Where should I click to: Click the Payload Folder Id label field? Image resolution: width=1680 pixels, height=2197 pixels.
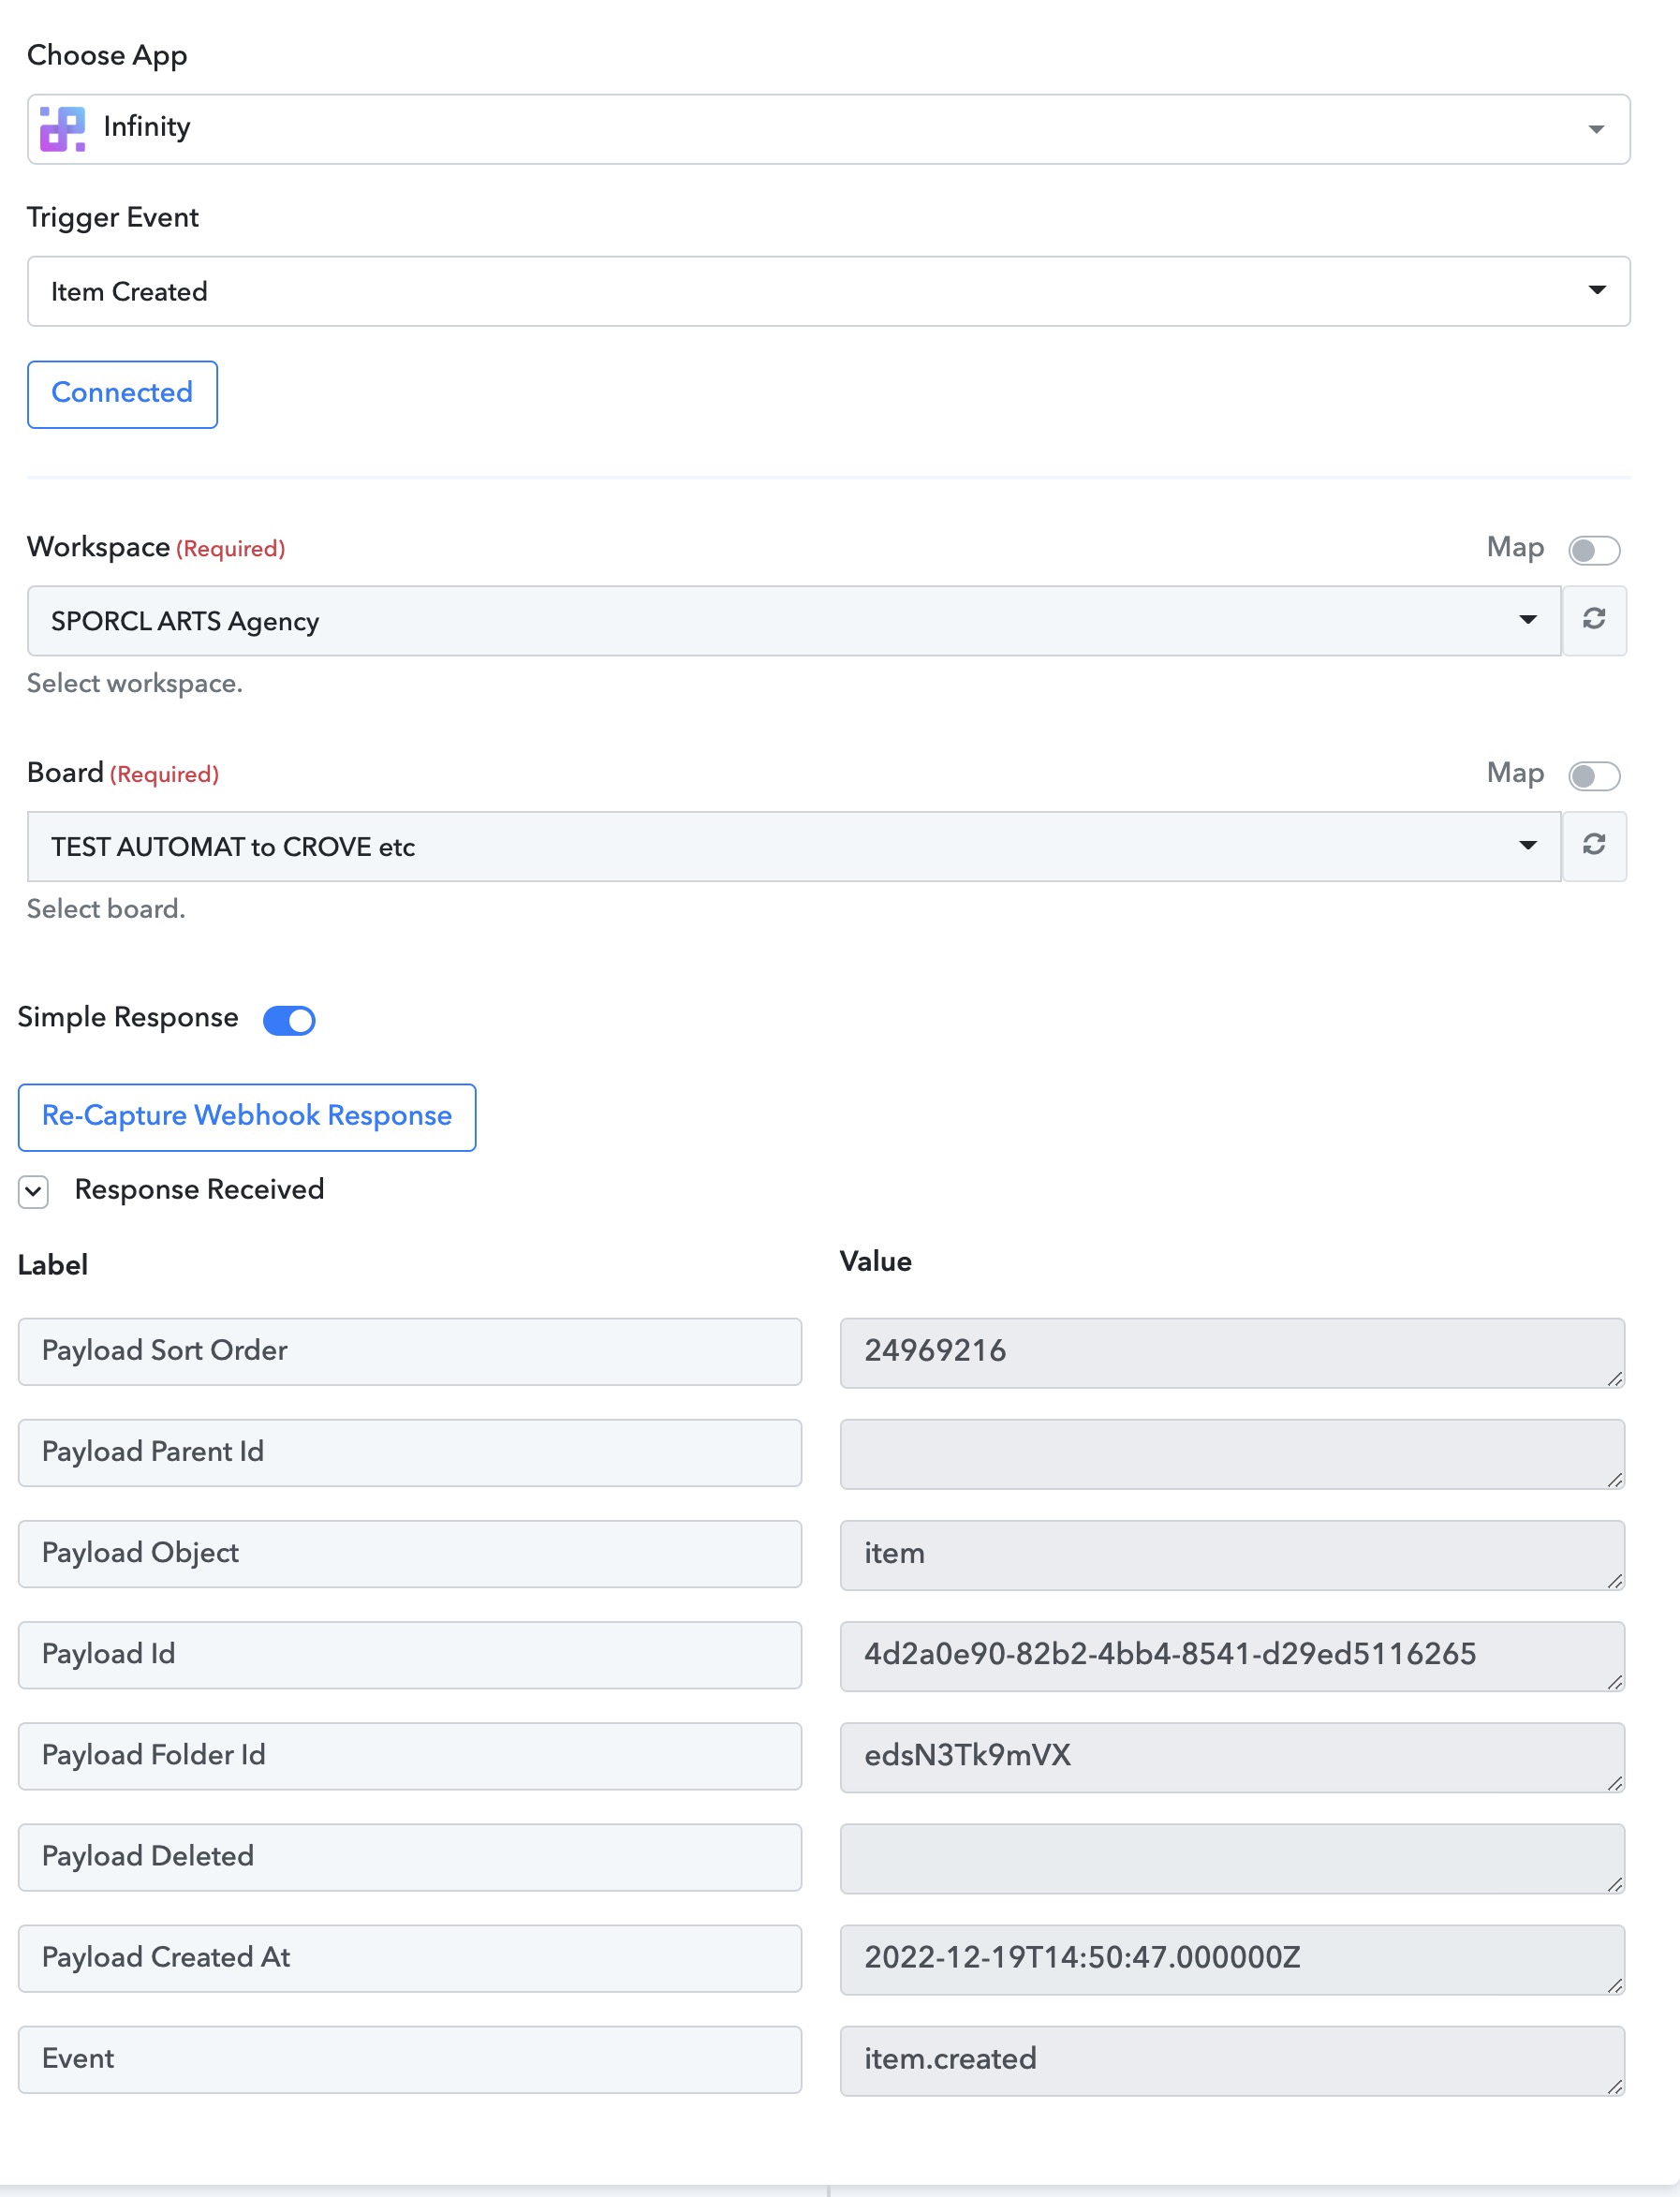(410, 1755)
